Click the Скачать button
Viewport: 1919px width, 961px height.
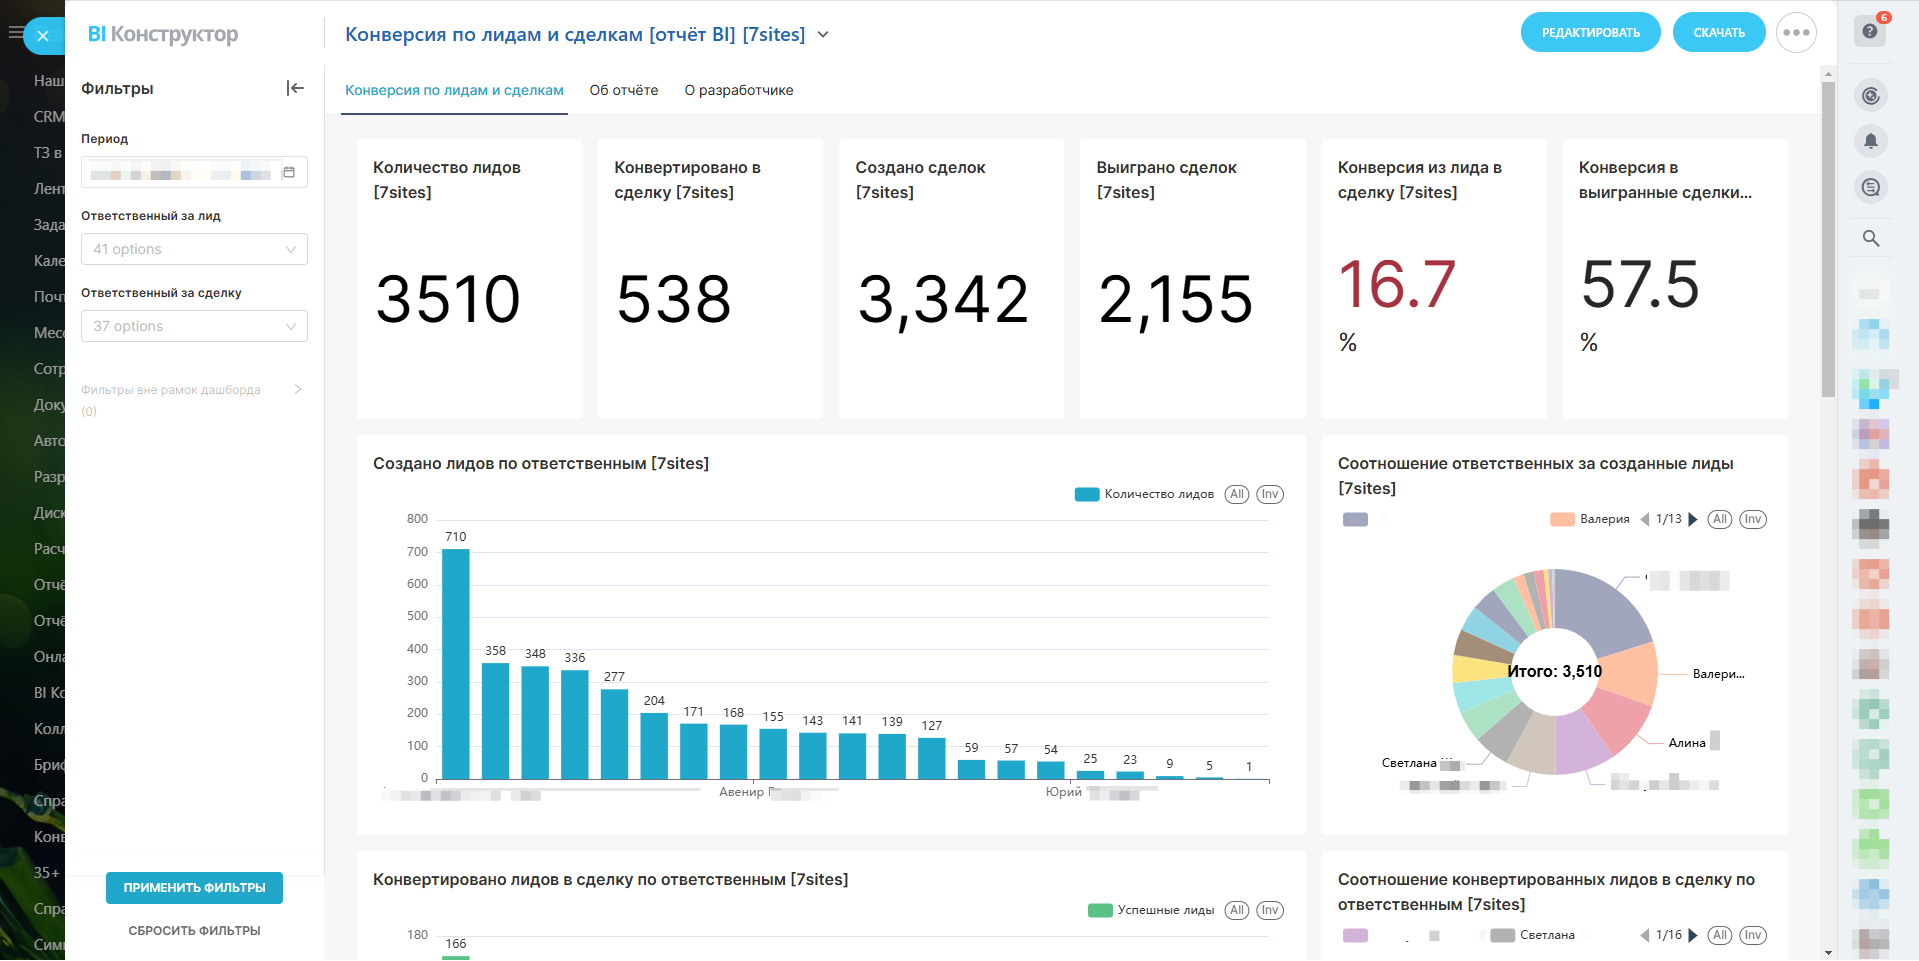click(x=1719, y=33)
